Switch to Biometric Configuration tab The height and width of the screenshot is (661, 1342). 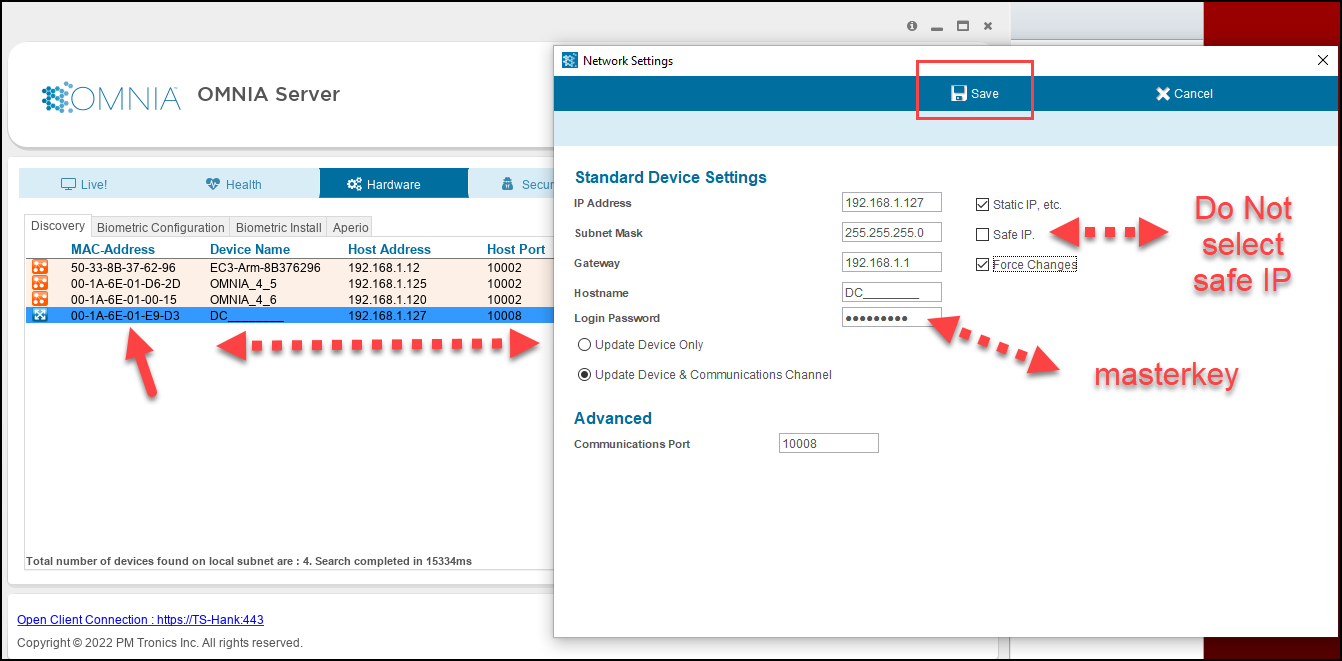coord(161,227)
